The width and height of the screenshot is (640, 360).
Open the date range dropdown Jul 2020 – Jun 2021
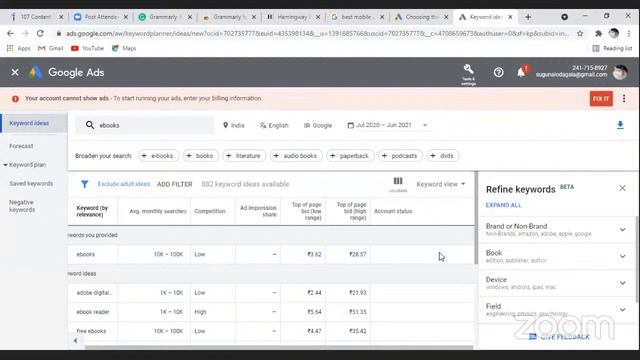[387, 125]
